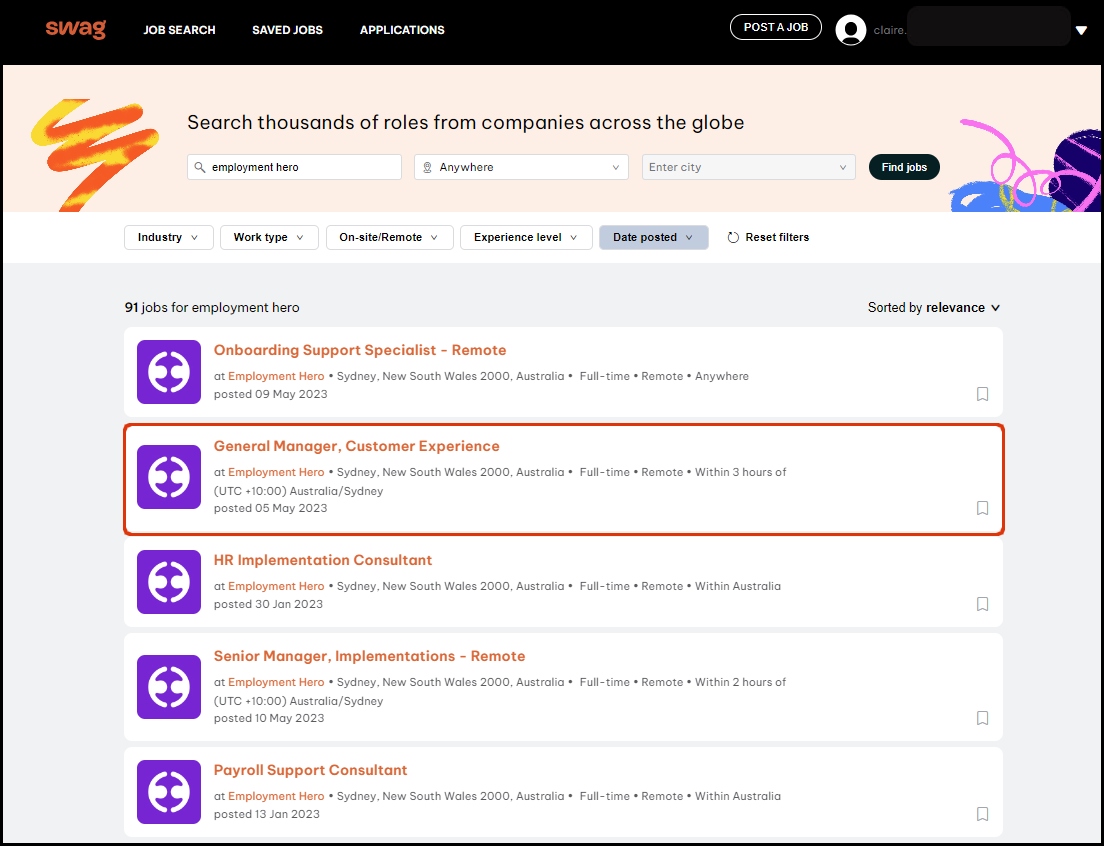
Task: Click the Swag logo
Action: click(75, 29)
